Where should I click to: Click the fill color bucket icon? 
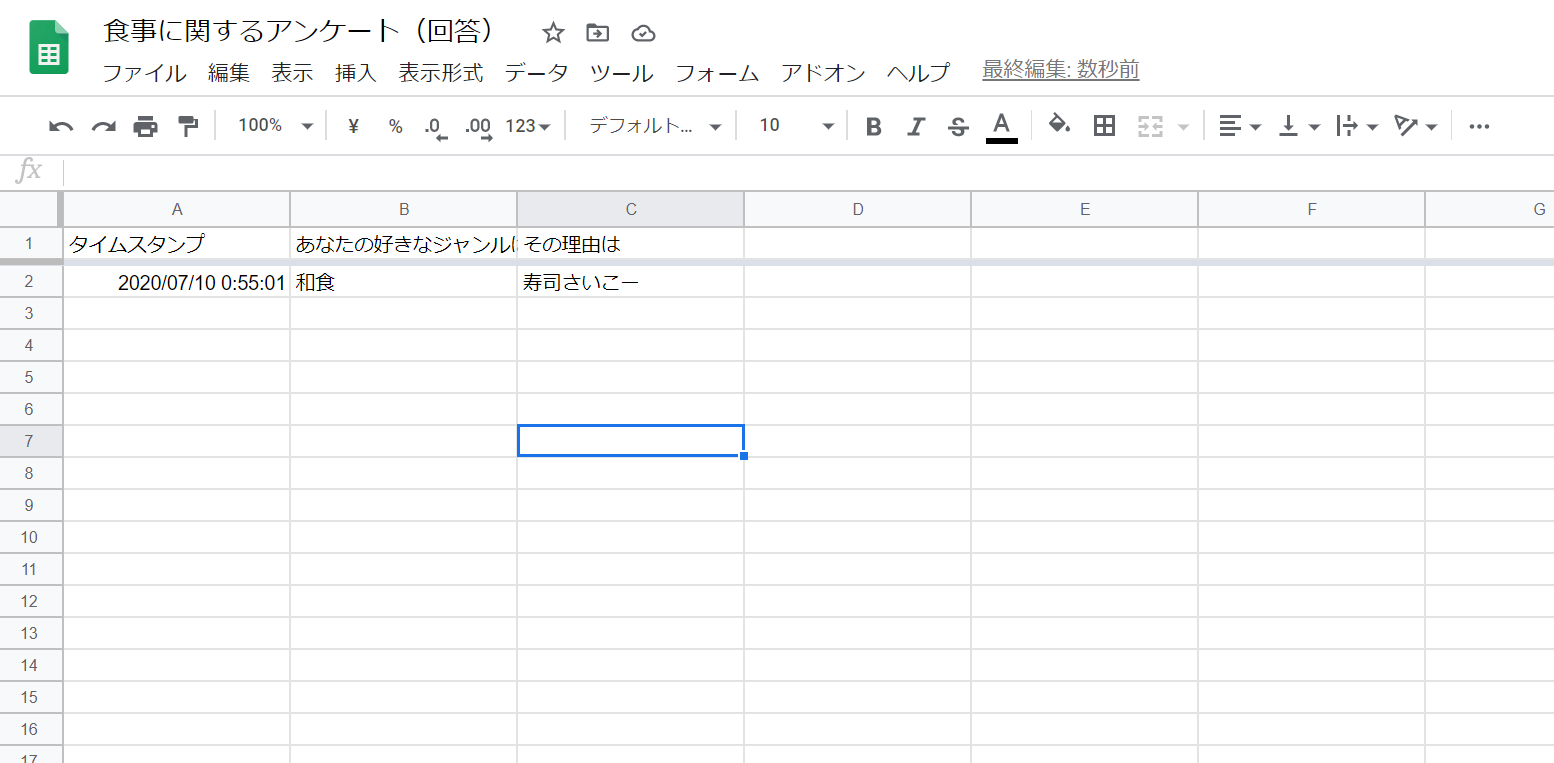1059,125
